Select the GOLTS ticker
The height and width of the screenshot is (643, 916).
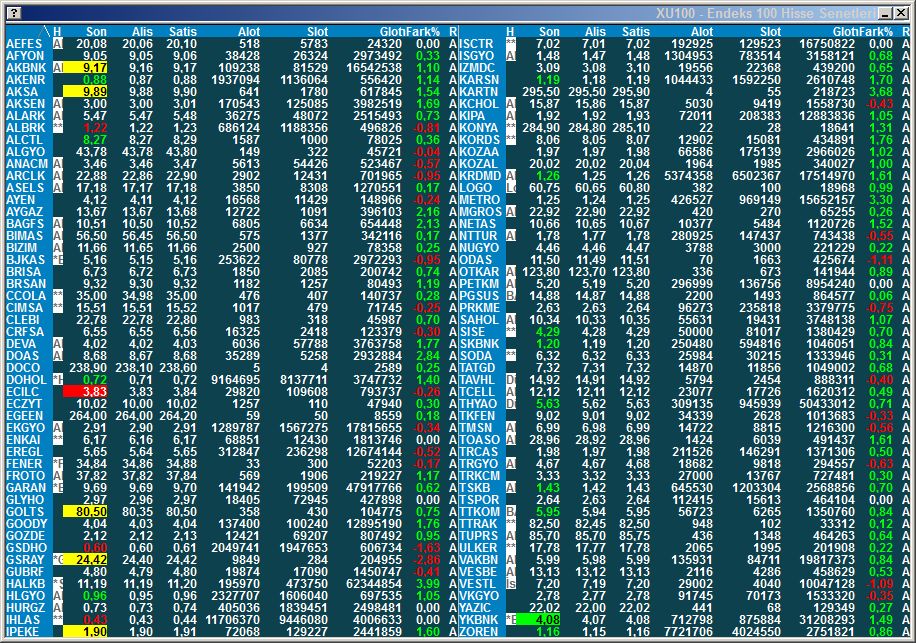click(25, 512)
